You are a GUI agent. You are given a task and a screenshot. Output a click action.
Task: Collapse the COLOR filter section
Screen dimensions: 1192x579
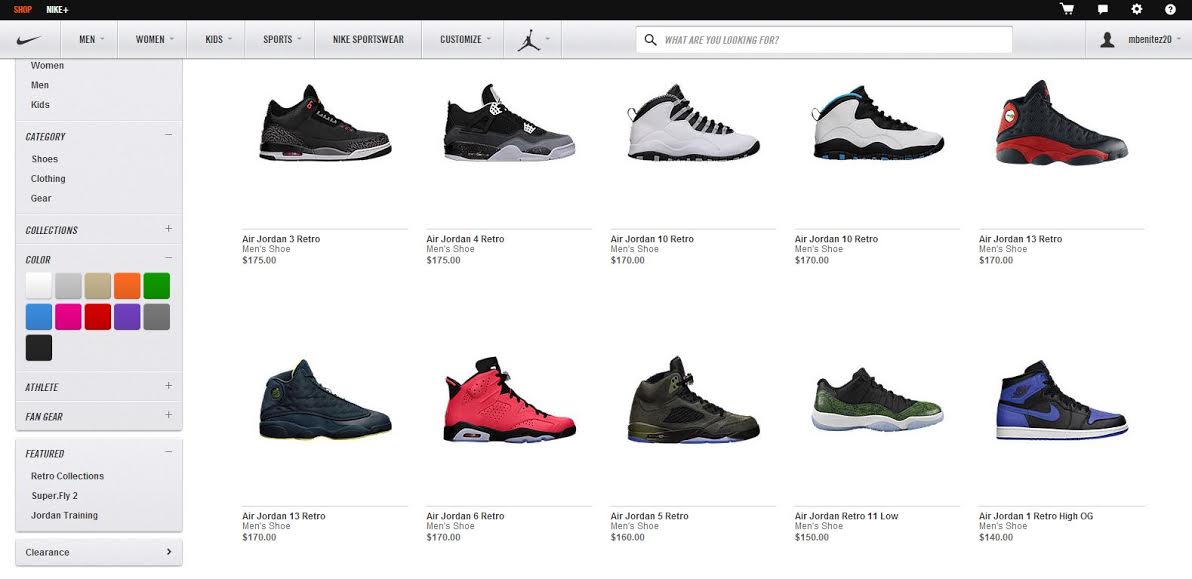pos(169,258)
